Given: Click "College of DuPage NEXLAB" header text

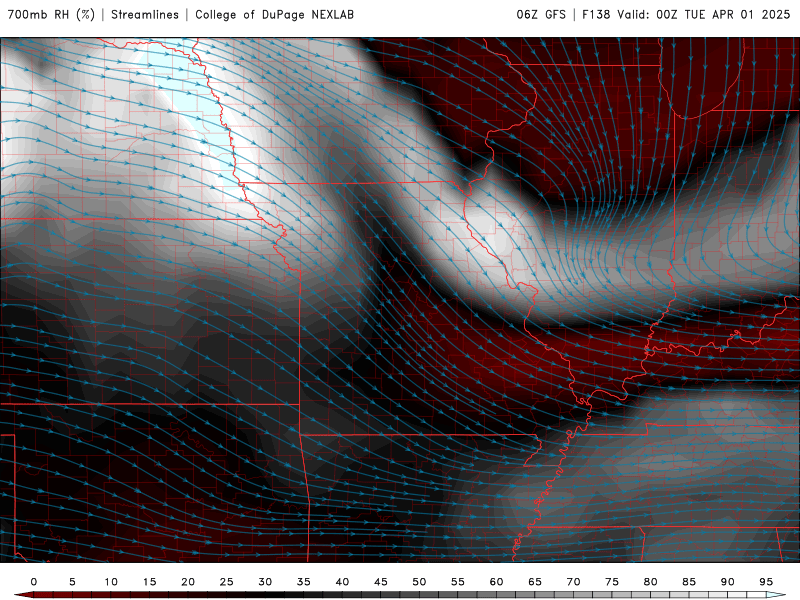Looking at the screenshot, I should (x=274, y=15).
